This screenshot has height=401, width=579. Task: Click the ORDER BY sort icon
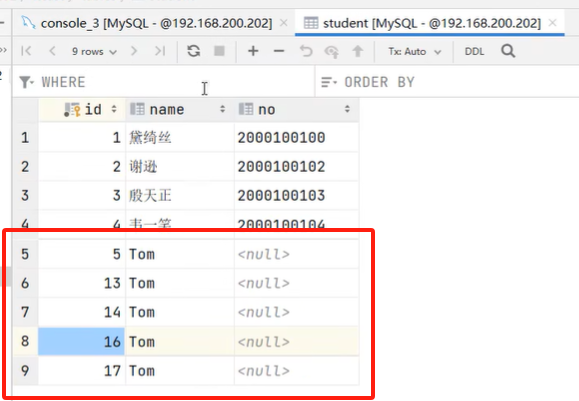tap(329, 82)
